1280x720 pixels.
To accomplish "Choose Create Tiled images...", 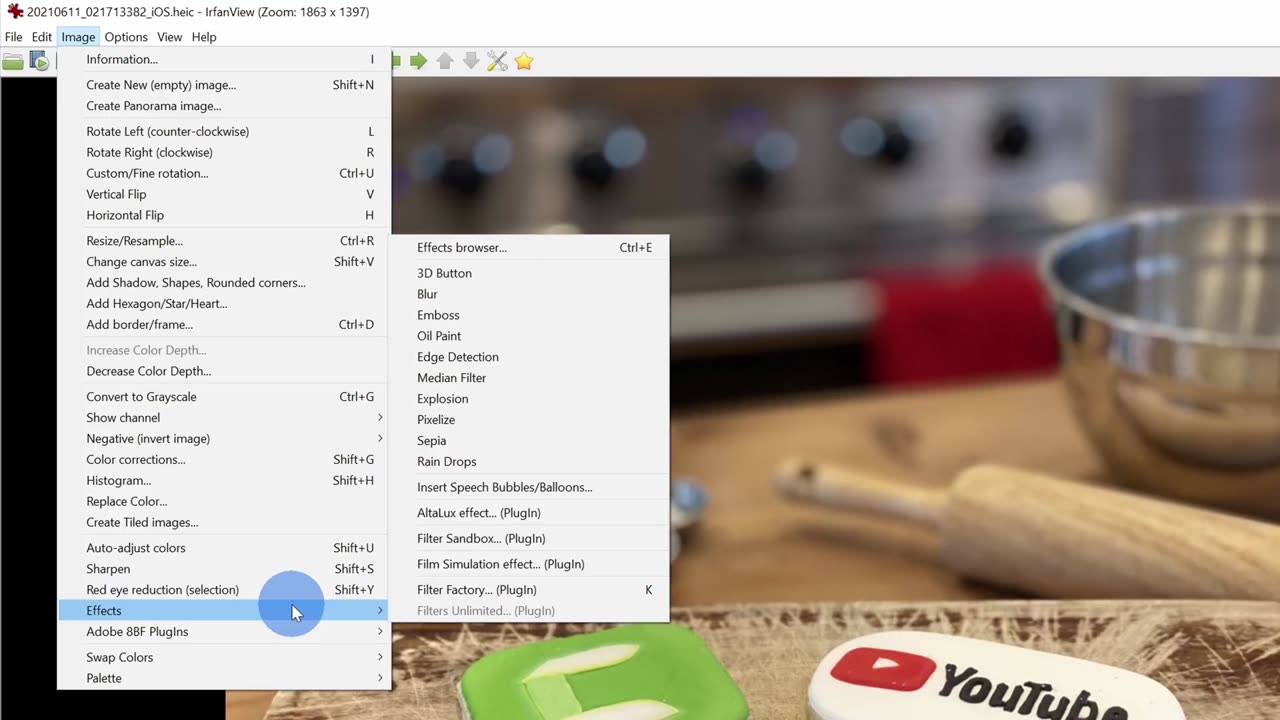I will pyautogui.click(x=223, y=523).
